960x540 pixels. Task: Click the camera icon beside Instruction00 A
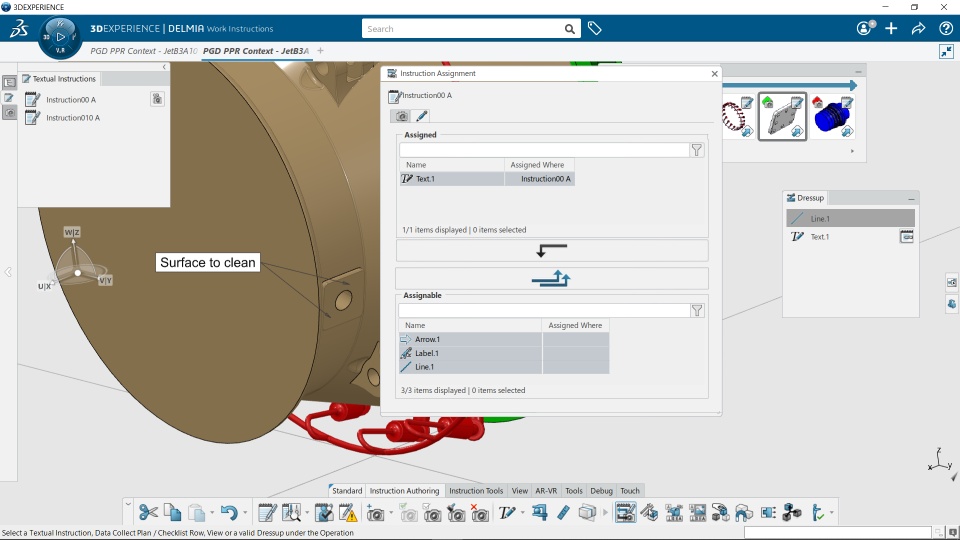(x=157, y=99)
